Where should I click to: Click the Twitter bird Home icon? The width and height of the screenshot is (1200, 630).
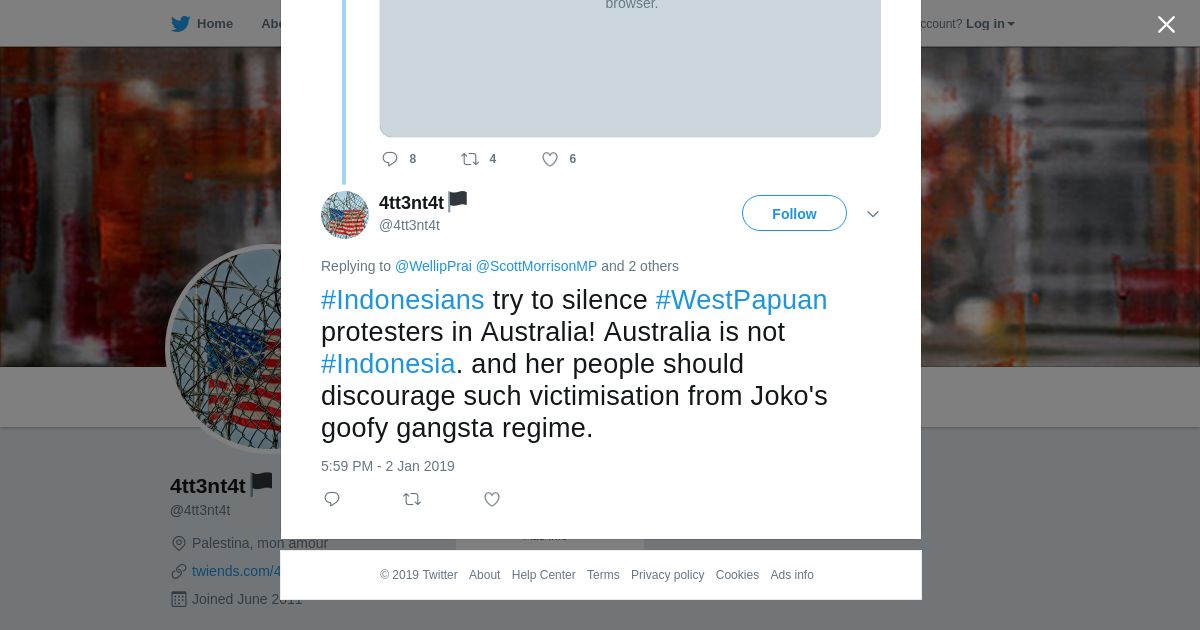click(x=181, y=24)
